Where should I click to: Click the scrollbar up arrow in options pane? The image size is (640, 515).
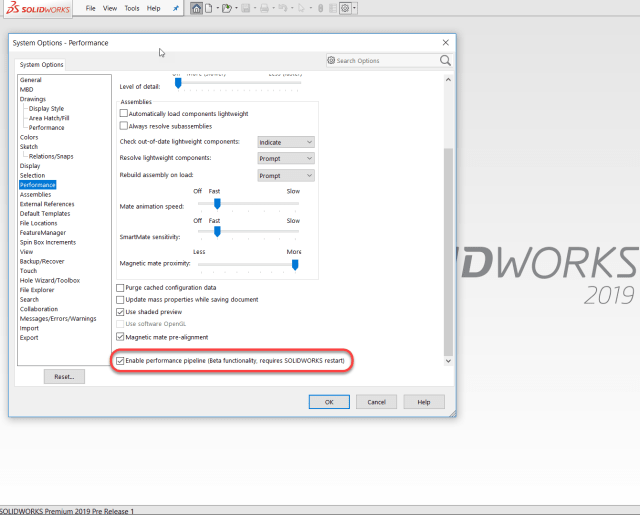pyautogui.click(x=448, y=80)
